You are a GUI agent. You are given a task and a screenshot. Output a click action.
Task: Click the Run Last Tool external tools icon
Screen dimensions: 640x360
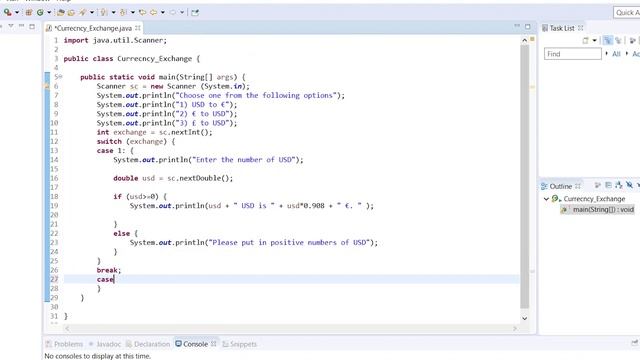coord(7,12)
